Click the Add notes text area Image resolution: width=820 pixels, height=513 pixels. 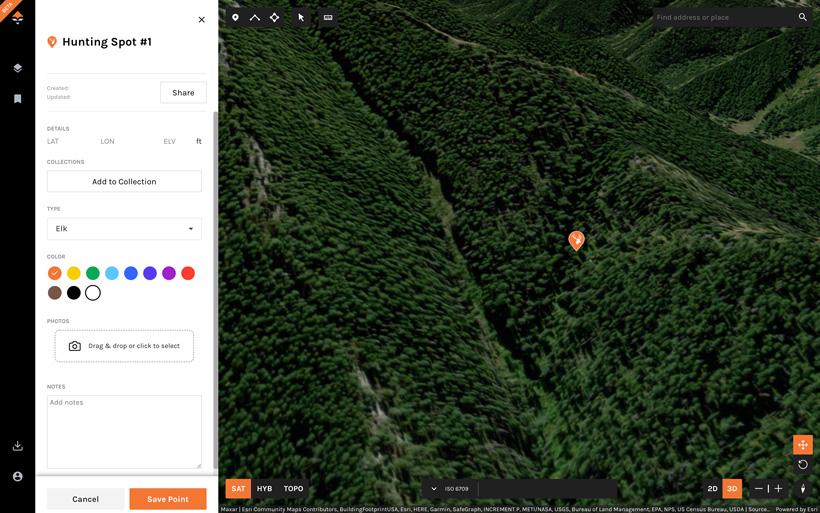tap(124, 431)
